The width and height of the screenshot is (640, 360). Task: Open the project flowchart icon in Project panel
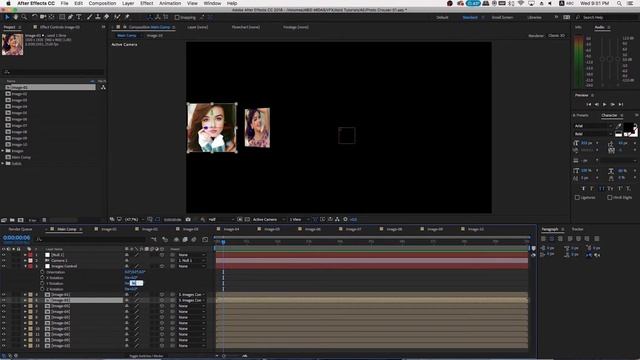click(103, 87)
